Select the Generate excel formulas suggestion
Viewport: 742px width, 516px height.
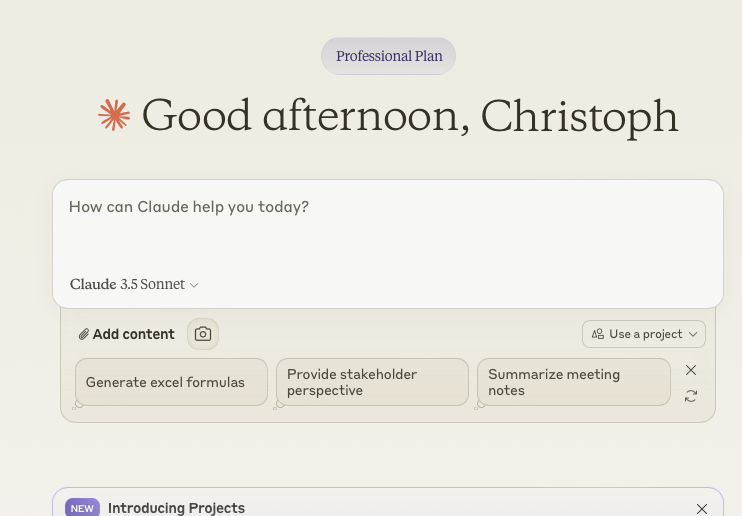171,382
